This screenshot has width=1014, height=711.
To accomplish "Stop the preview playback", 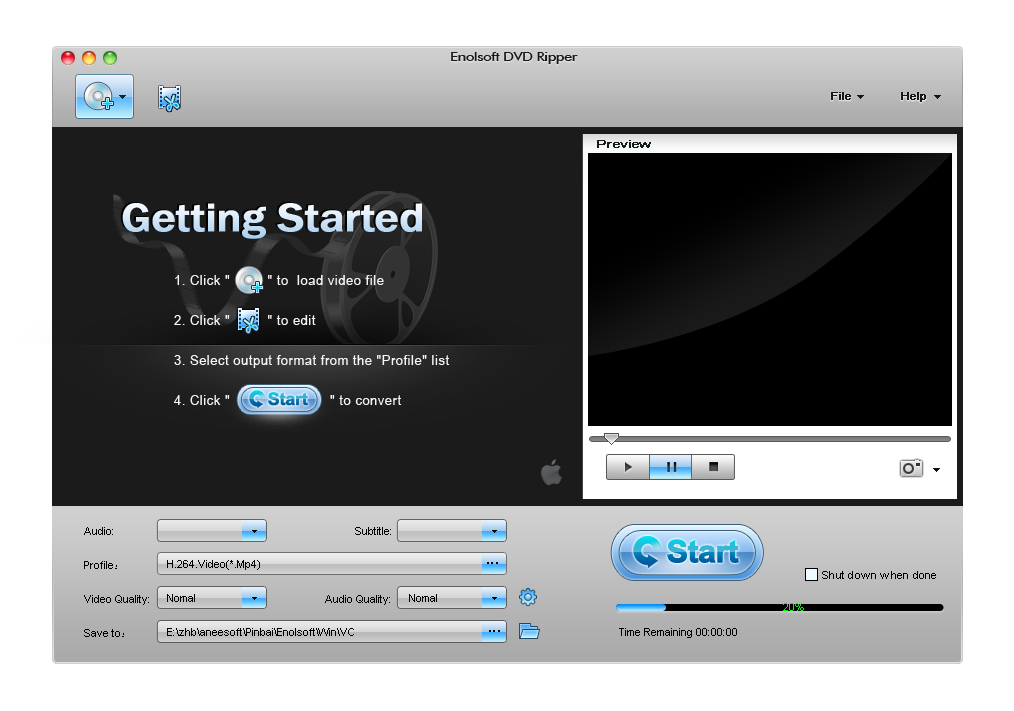I will 713,467.
